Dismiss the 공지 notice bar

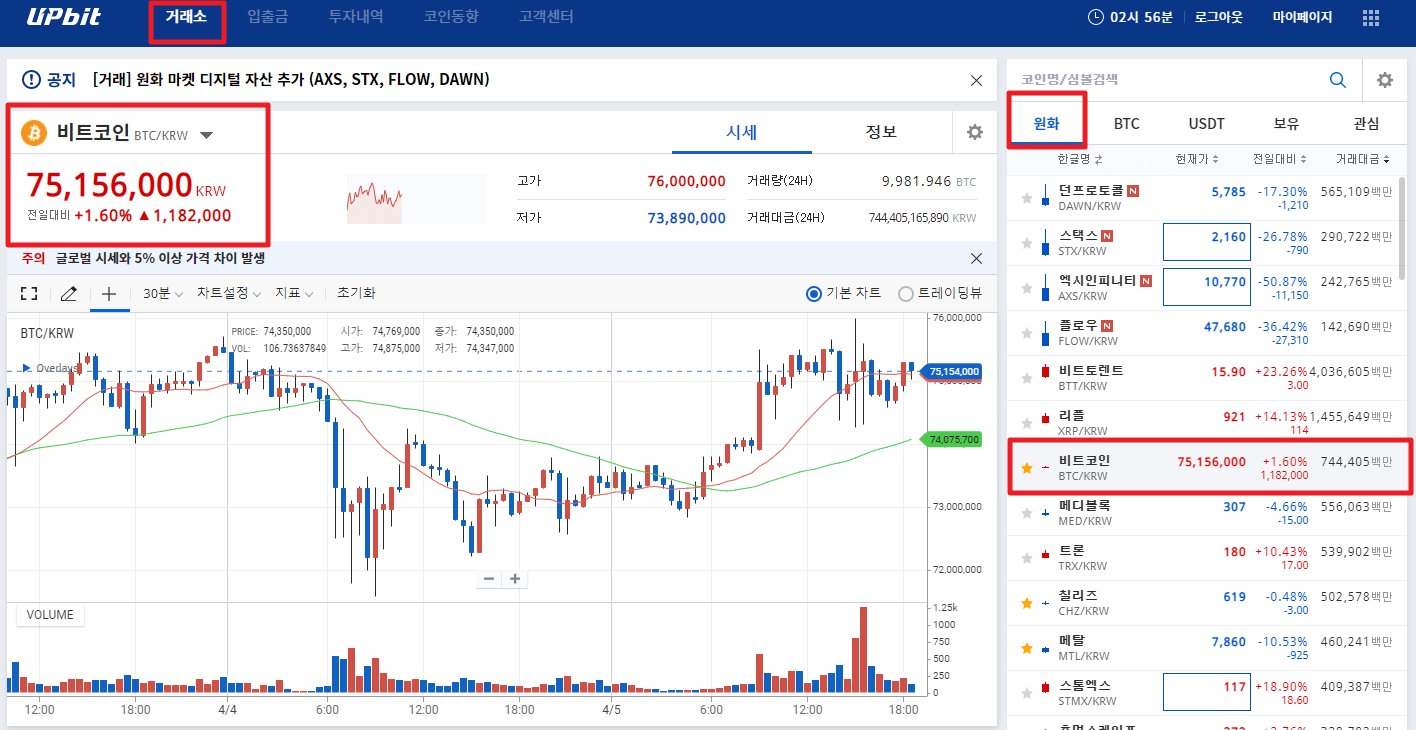click(x=977, y=80)
